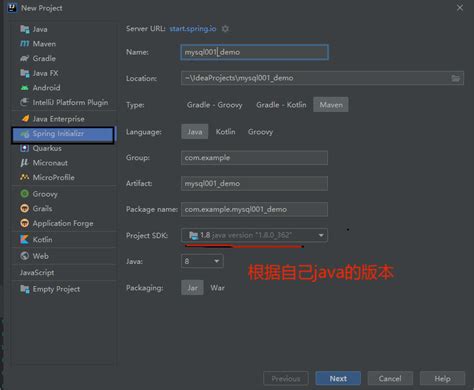Image resolution: width=474 pixels, height=390 pixels.
Task: Click the Name input field
Action: click(254, 52)
